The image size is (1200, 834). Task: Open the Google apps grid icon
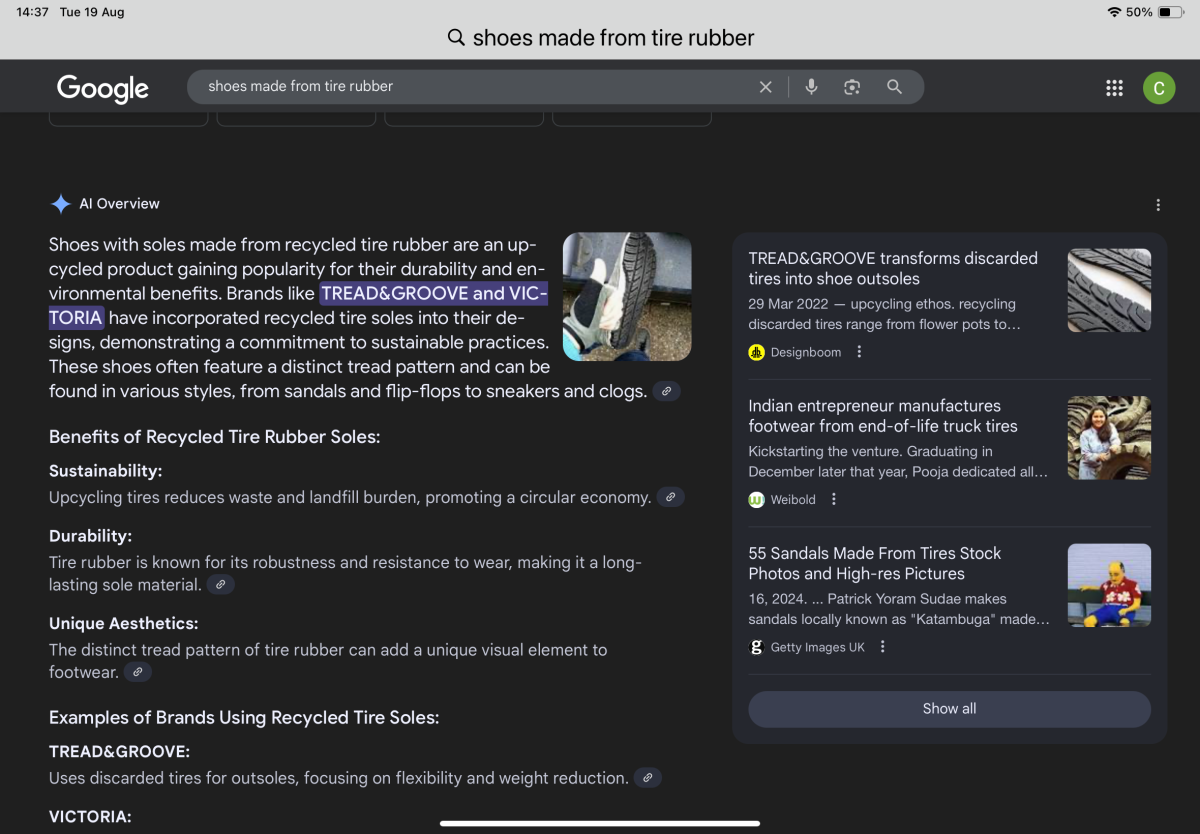point(1114,88)
